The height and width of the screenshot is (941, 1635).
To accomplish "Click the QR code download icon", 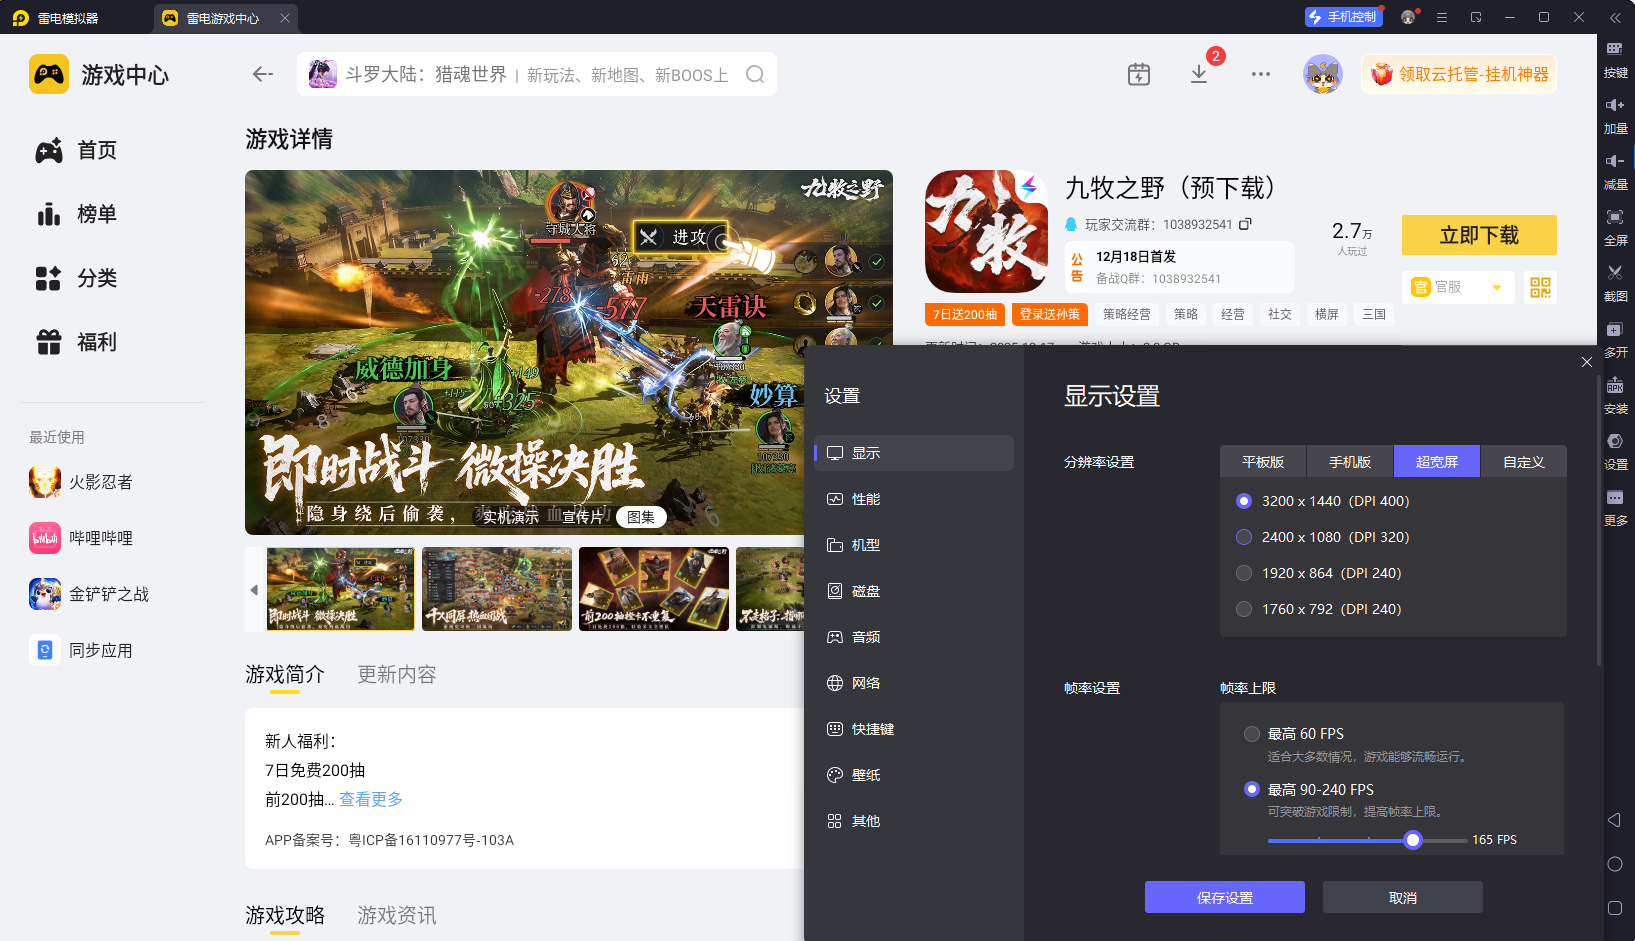I will pos(1540,288).
